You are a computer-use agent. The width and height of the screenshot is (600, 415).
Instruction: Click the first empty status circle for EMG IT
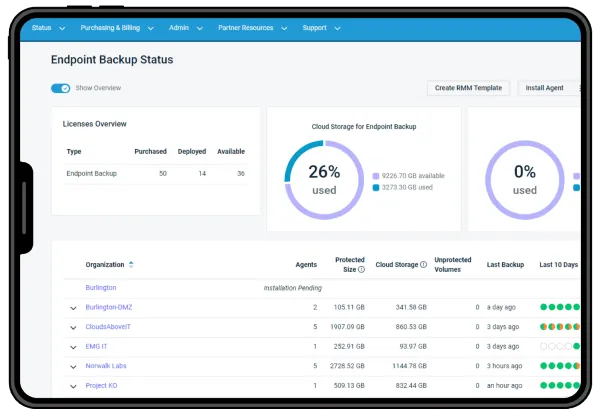(x=543, y=346)
